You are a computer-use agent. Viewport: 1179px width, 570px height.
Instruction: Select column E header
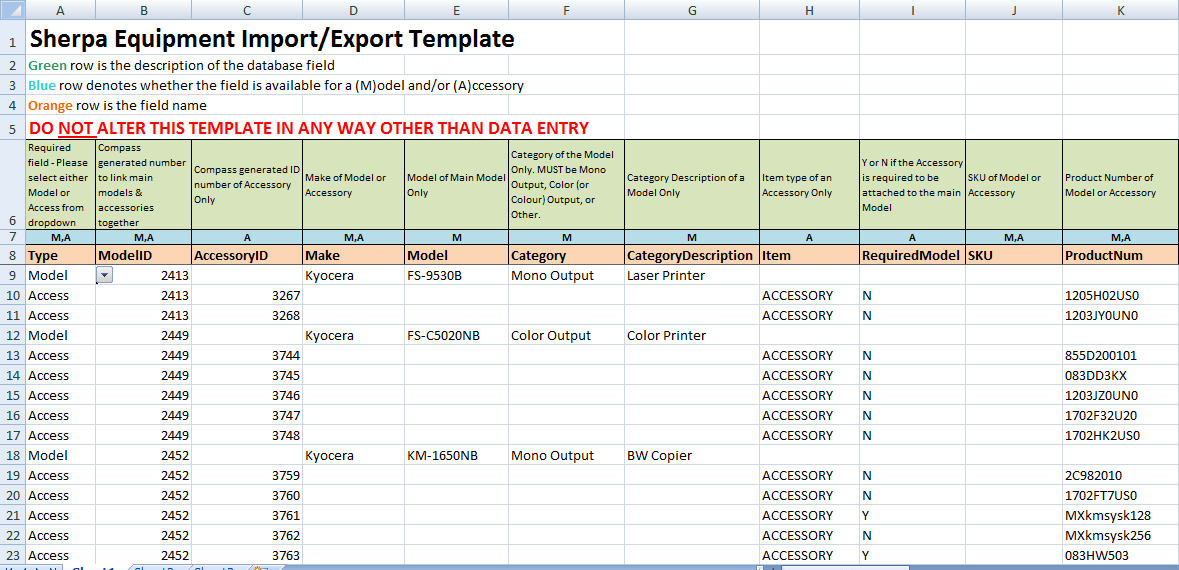tap(456, 10)
